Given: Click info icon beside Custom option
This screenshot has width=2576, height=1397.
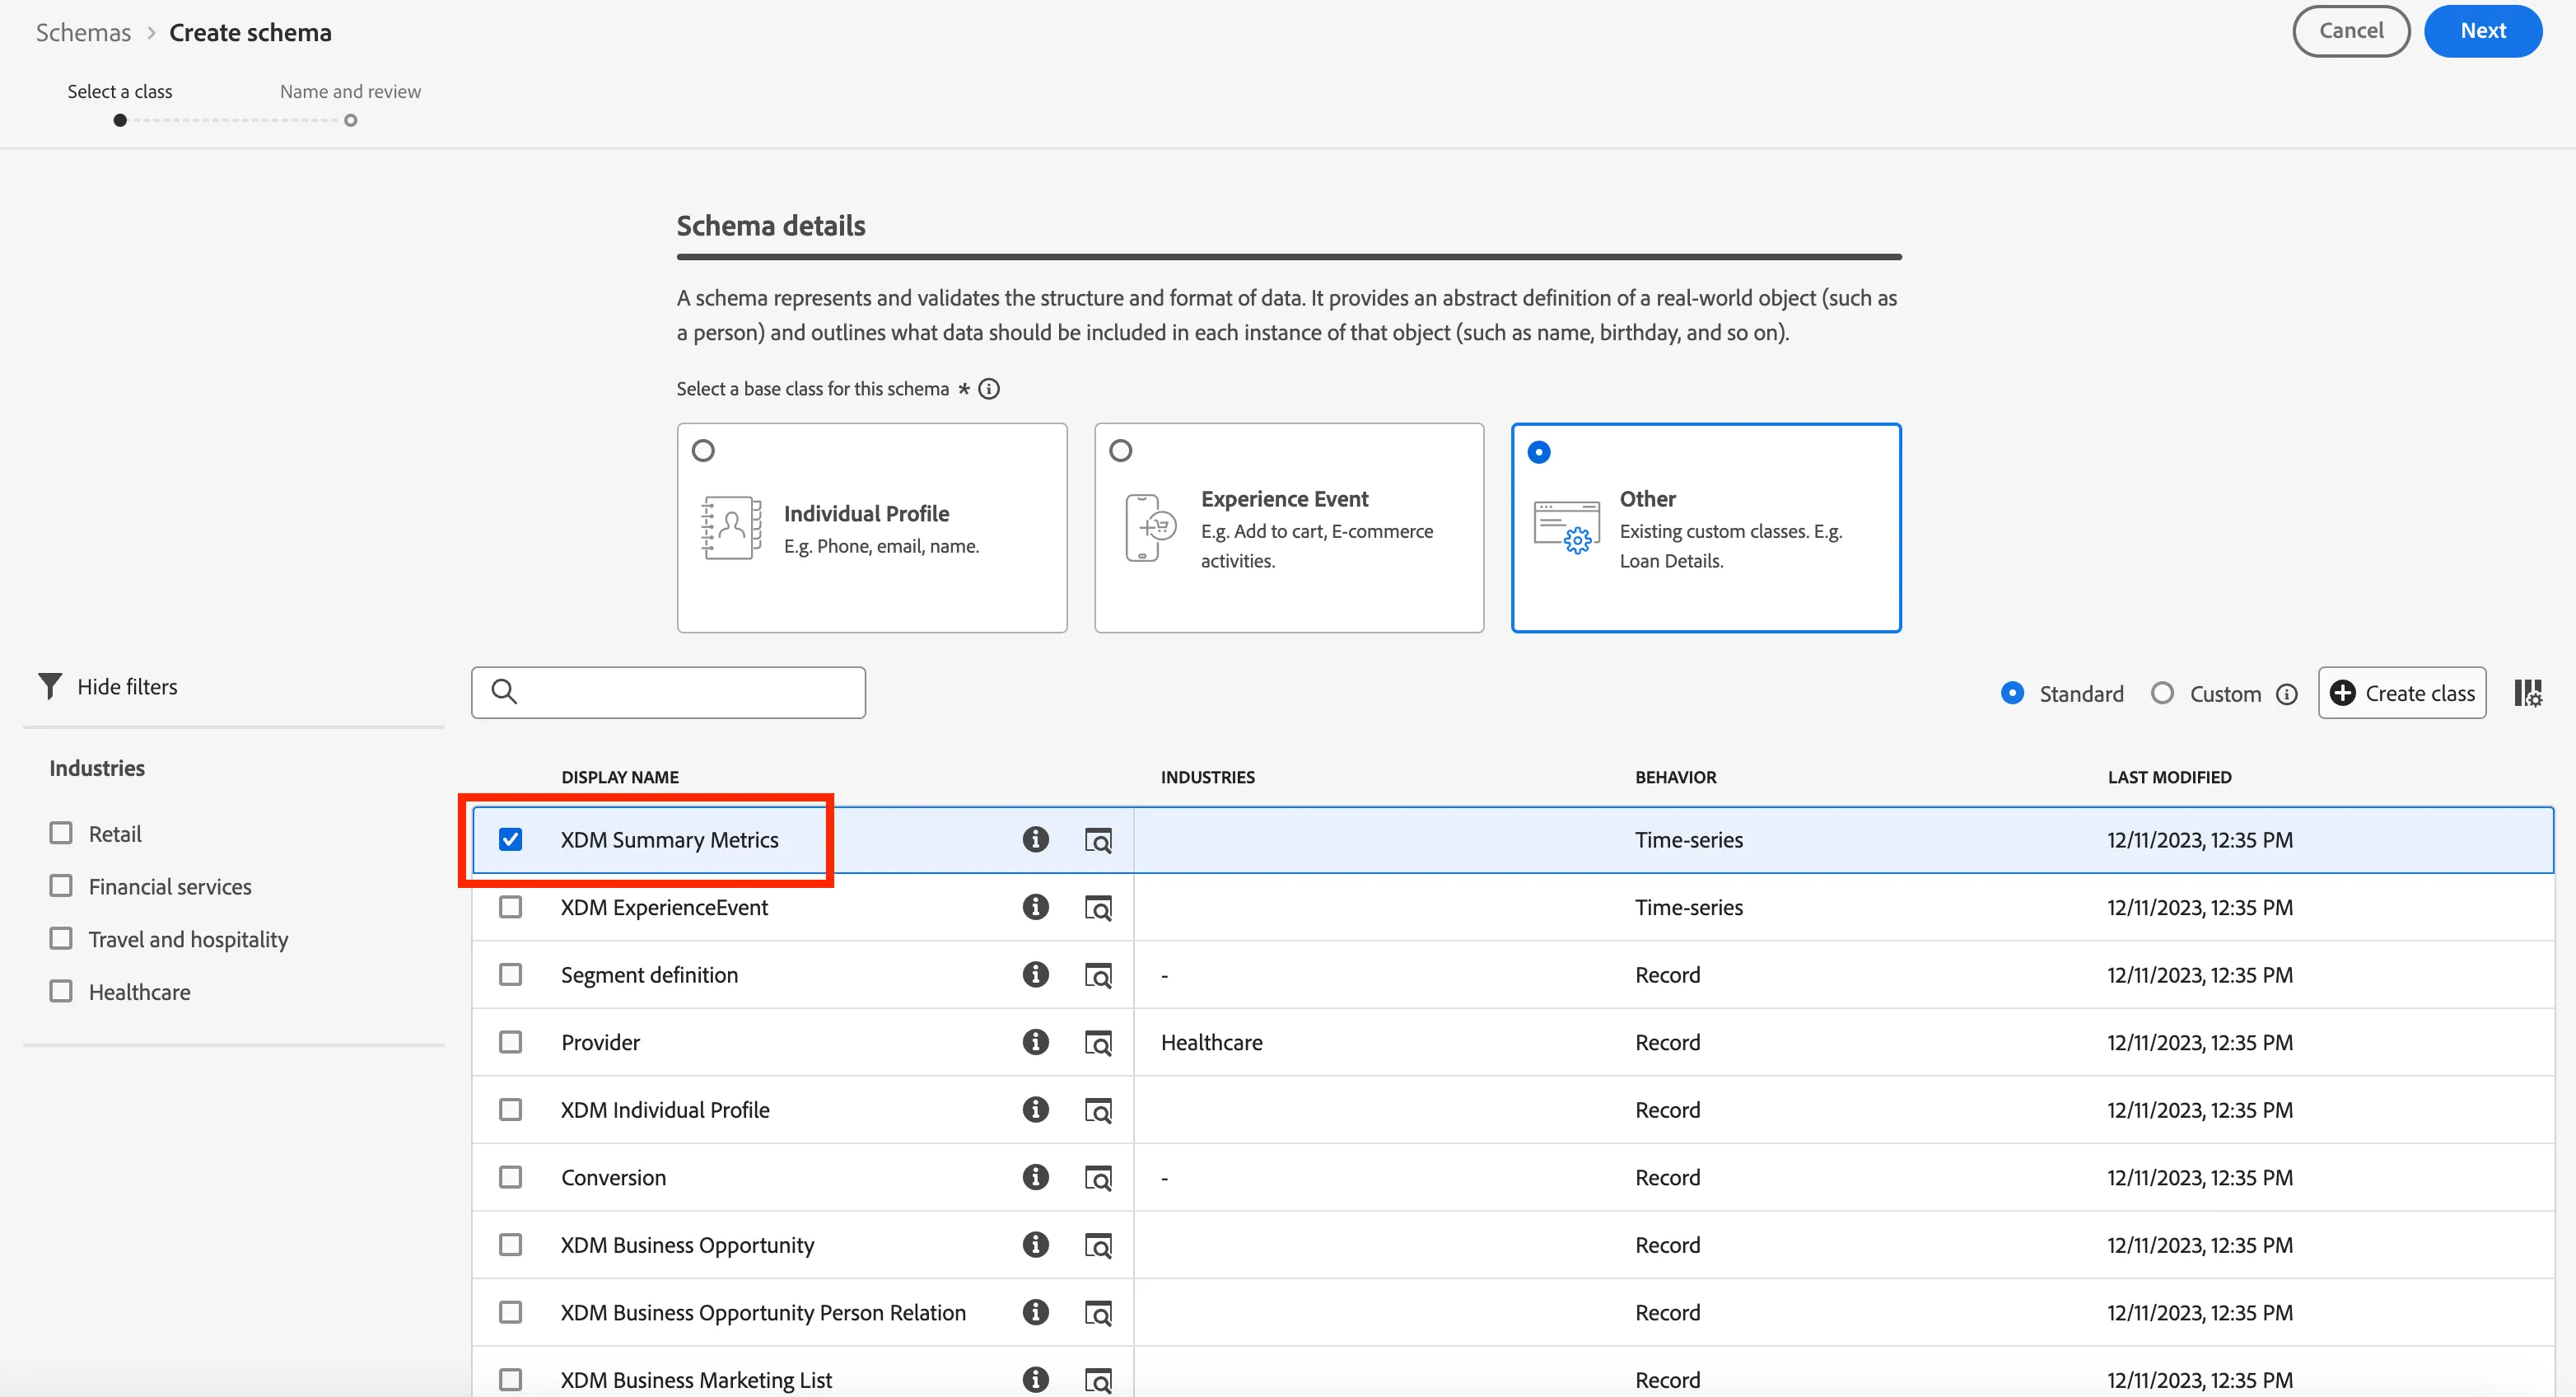Looking at the screenshot, I should point(2287,694).
